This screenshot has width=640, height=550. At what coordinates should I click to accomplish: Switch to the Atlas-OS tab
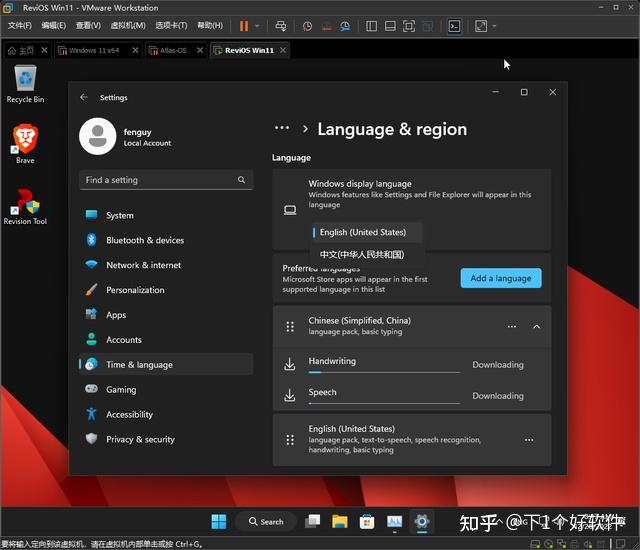(x=172, y=51)
